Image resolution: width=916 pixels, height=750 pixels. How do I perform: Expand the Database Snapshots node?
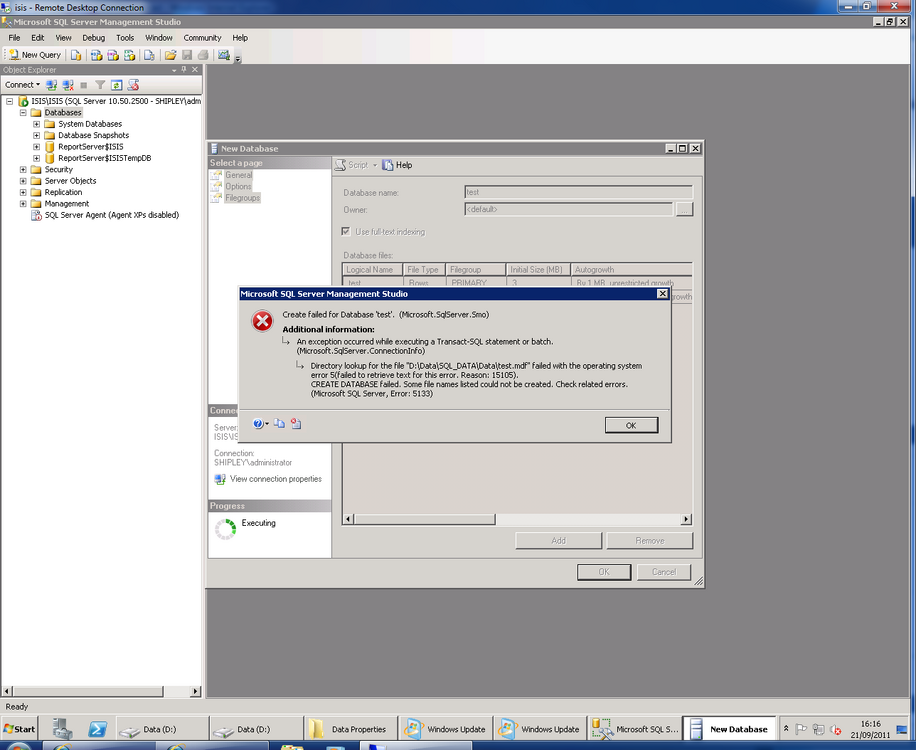36,136
